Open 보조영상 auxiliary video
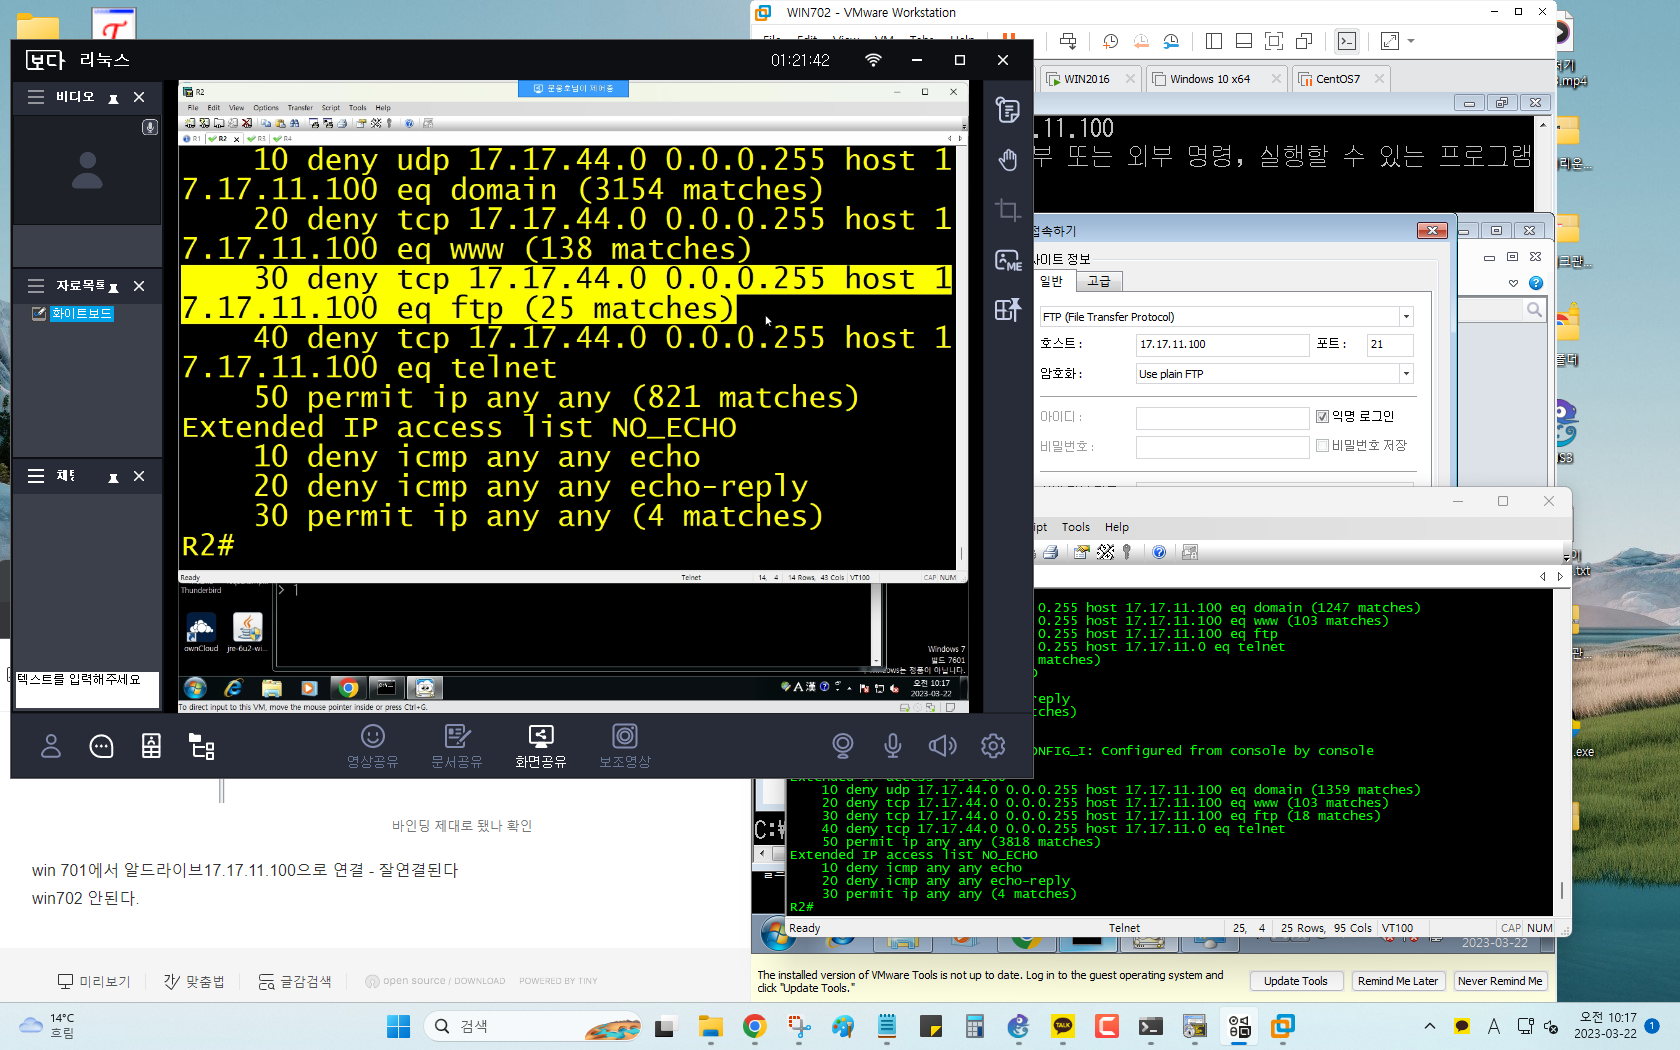1680x1050 pixels. tap(625, 747)
